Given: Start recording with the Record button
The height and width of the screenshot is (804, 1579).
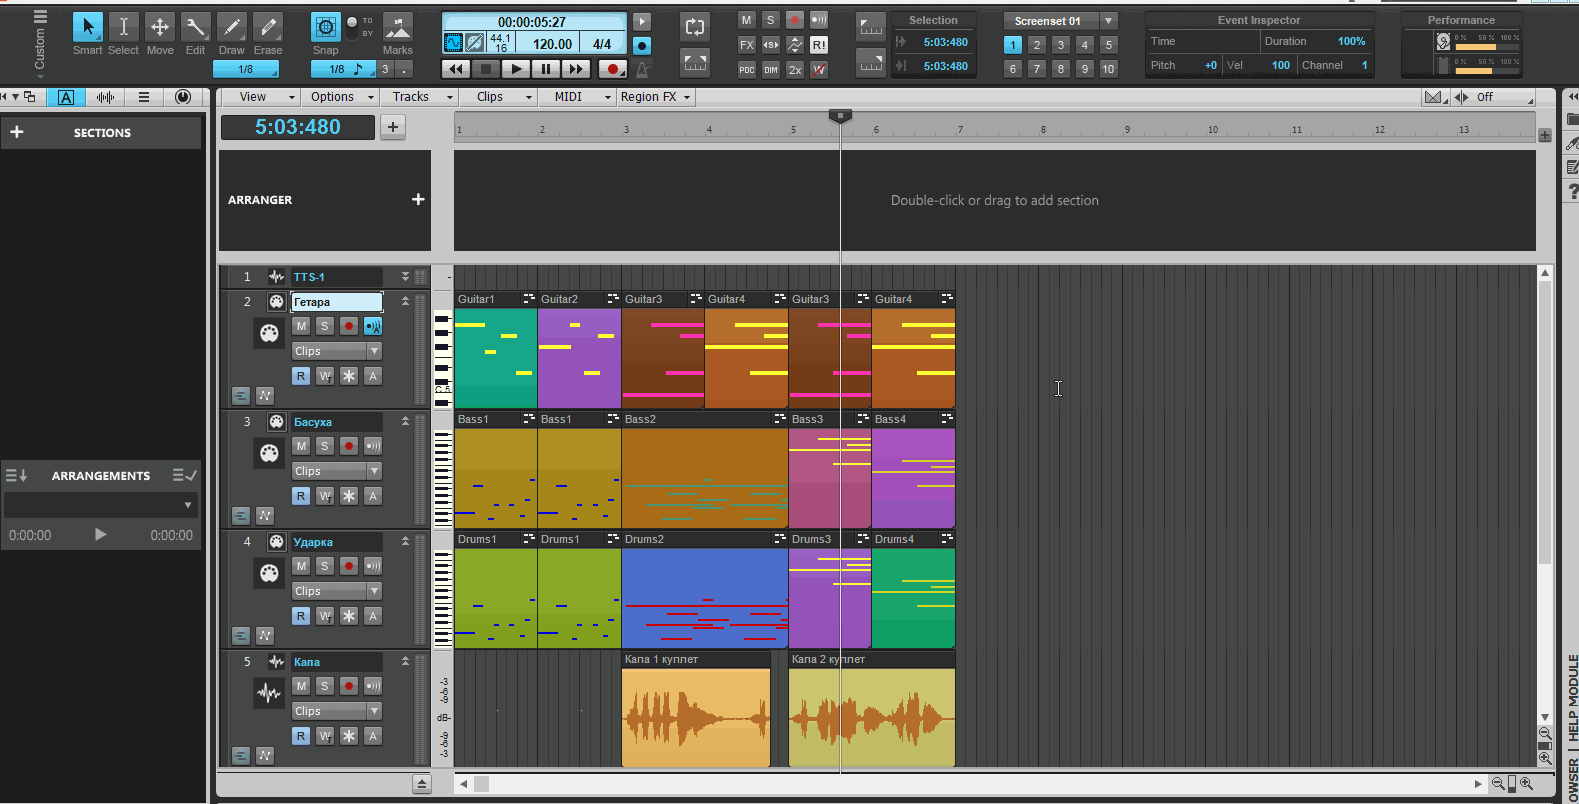Looking at the screenshot, I should pos(612,69).
